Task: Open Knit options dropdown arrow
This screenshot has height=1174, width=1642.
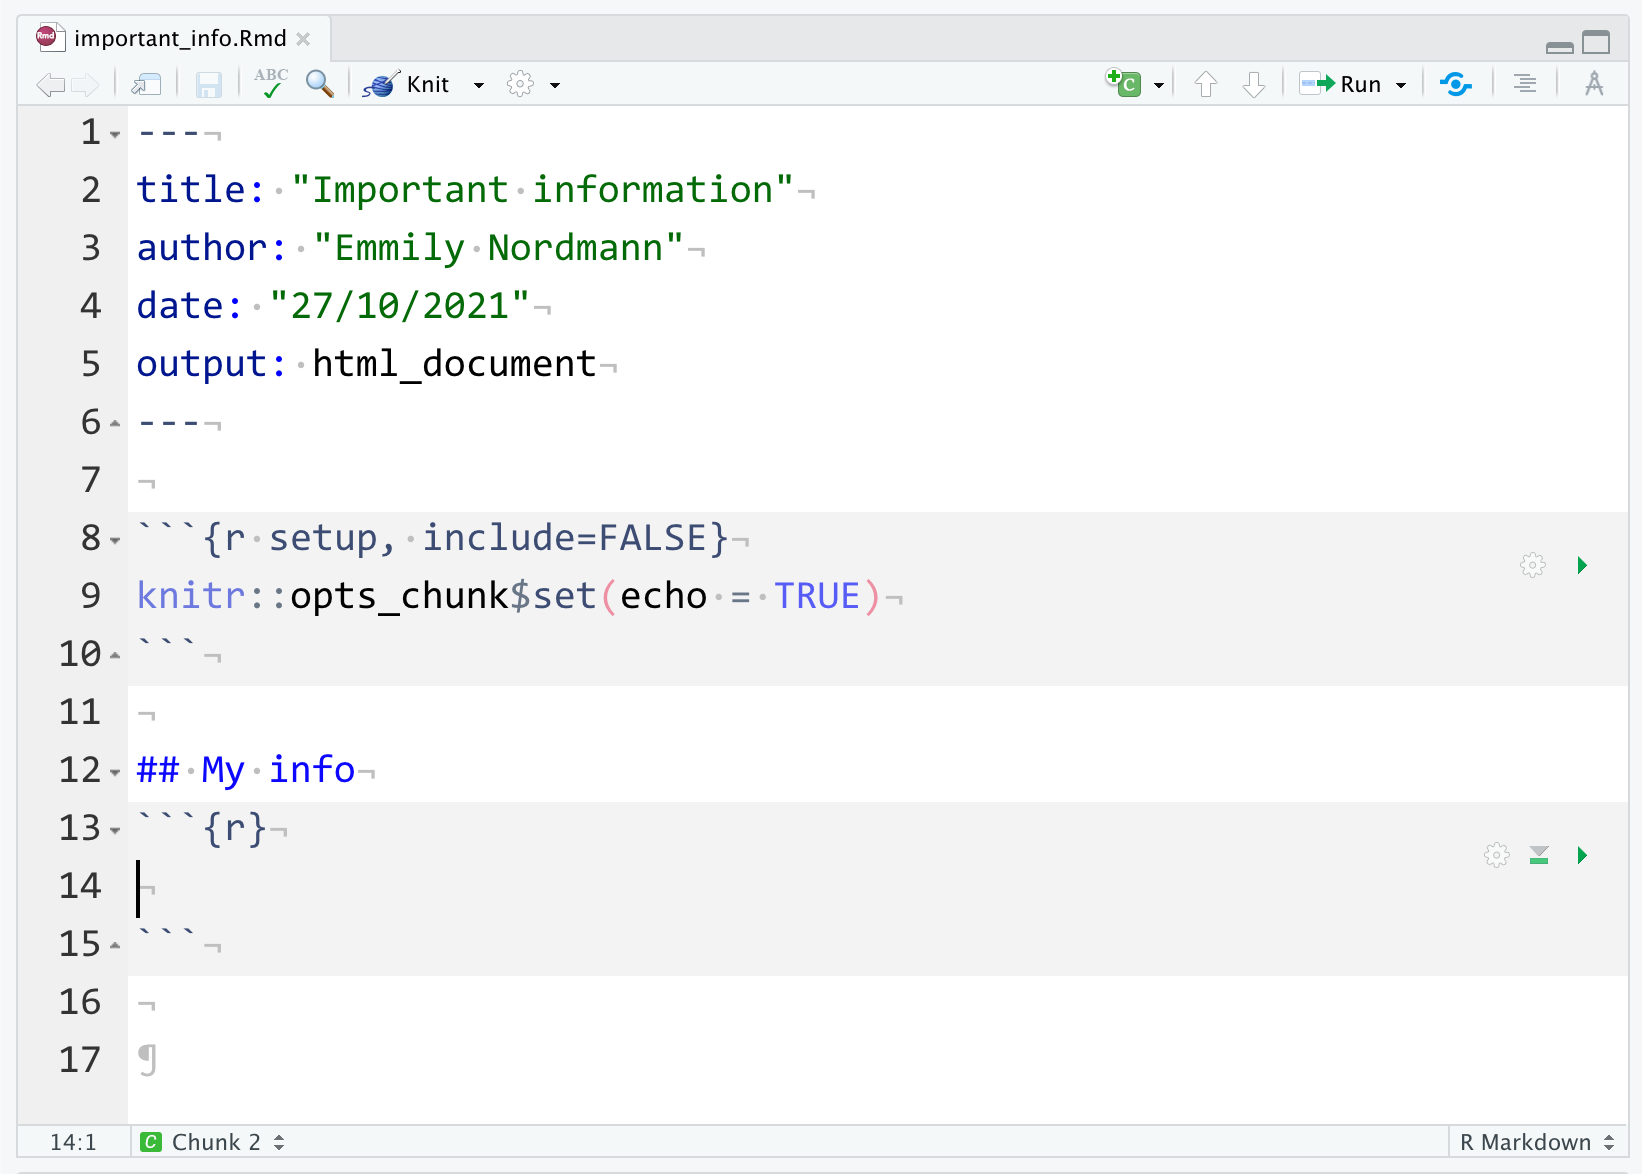Action: click(479, 85)
